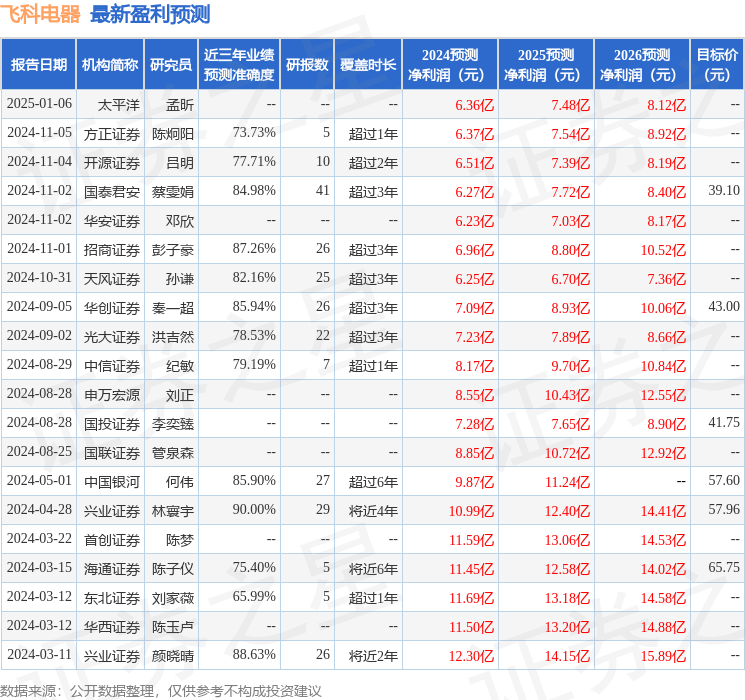
Task: Click the 覆盖时长 column header
Action: coord(368,65)
